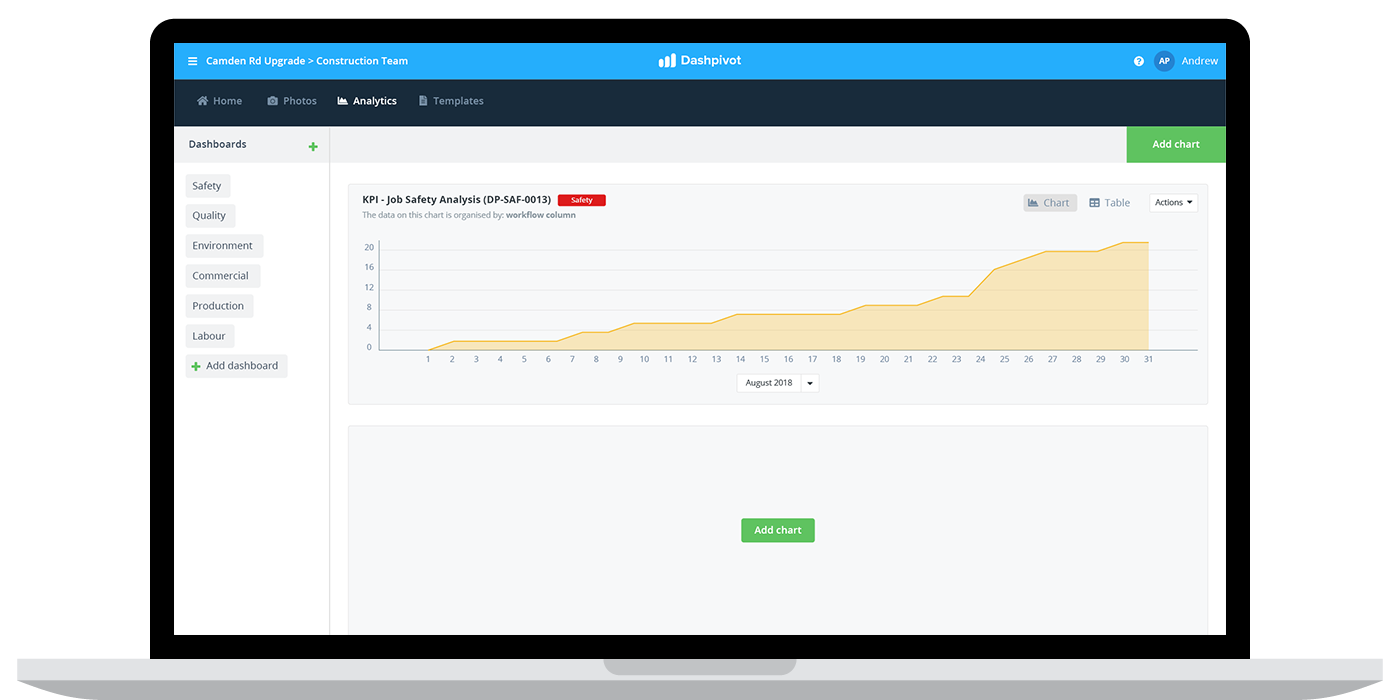Switch the KPI view to Table

1109,203
